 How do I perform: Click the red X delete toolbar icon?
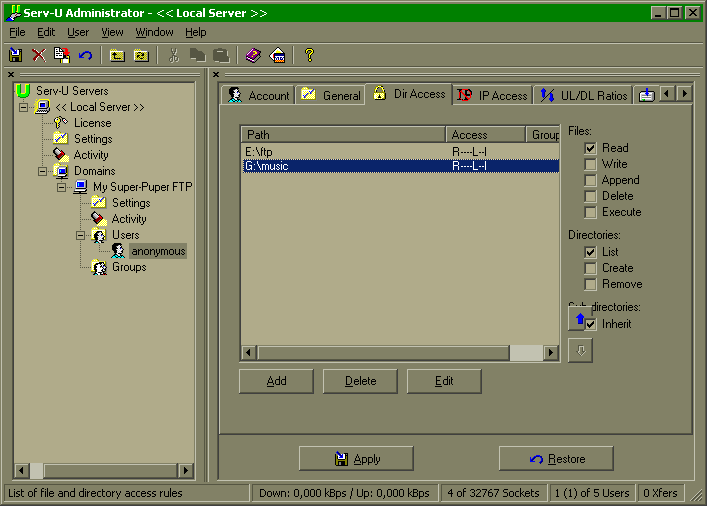(39, 55)
